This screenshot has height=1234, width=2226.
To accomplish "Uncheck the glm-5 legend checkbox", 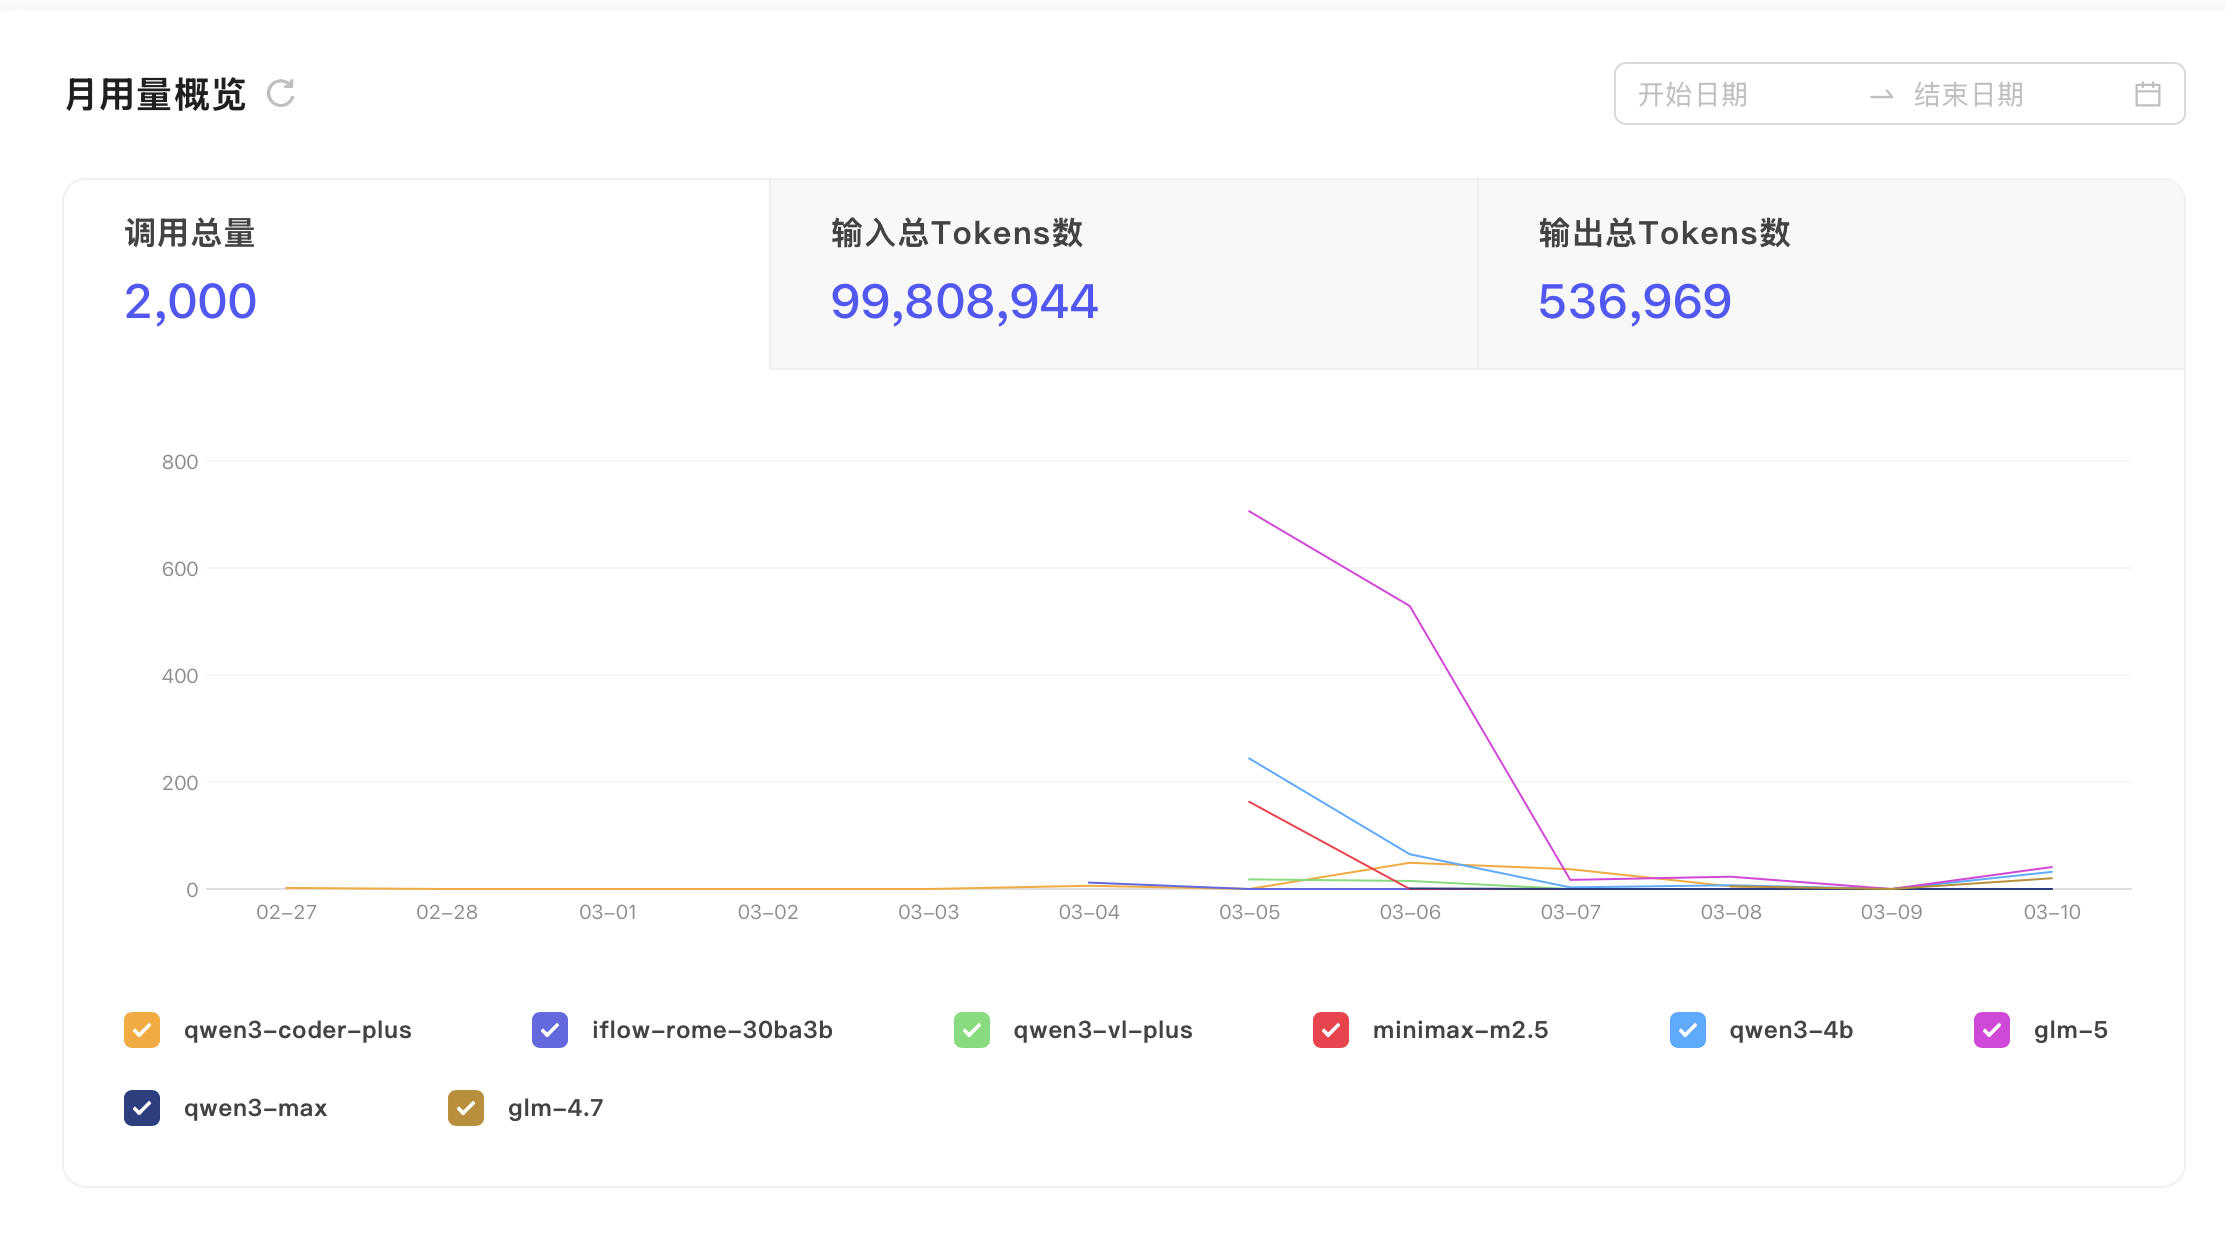I will [1992, 1030].
